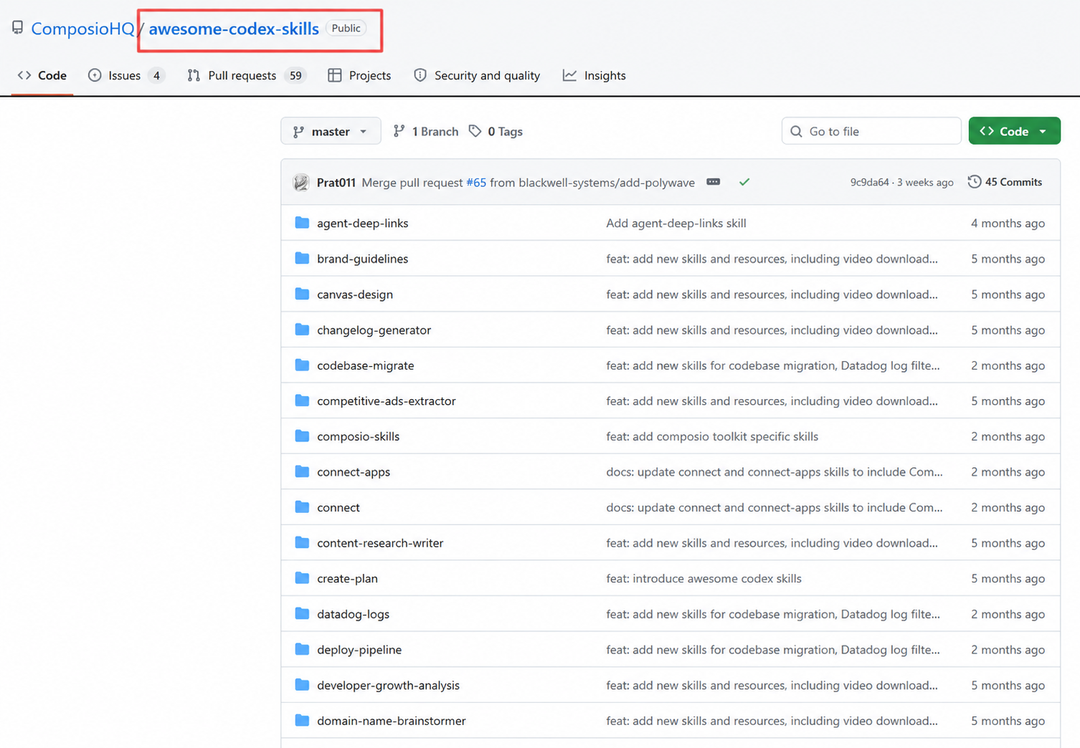Screen dimensions: 1080x748
Task: Click the folder icon for content-research-writer
Action: click(302, 543)
